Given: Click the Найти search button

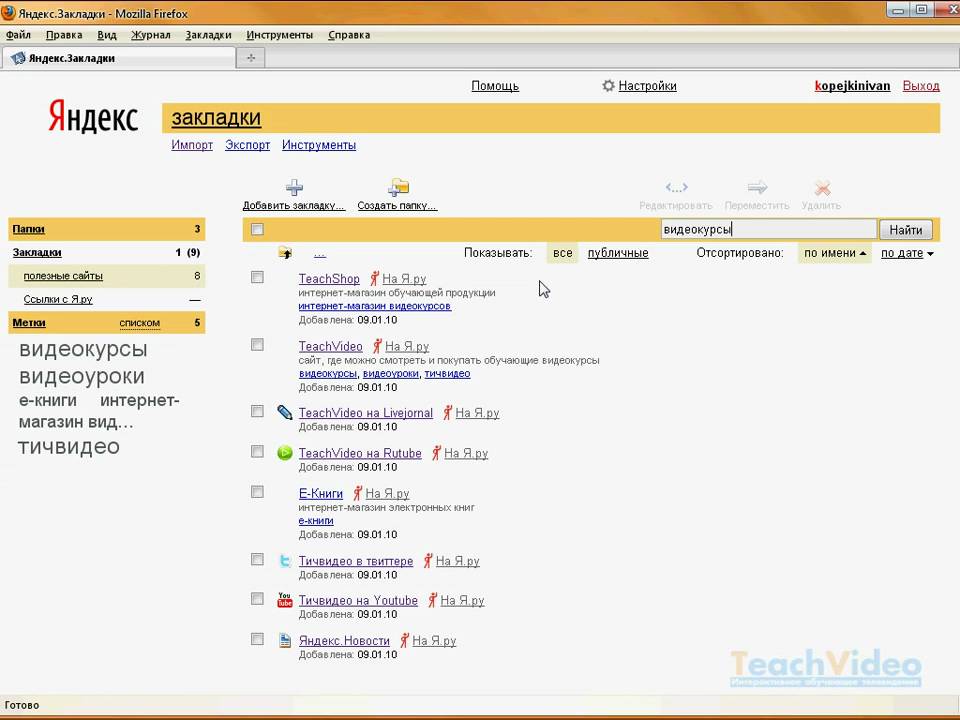Looking at the screenshot, I should 906,230.
